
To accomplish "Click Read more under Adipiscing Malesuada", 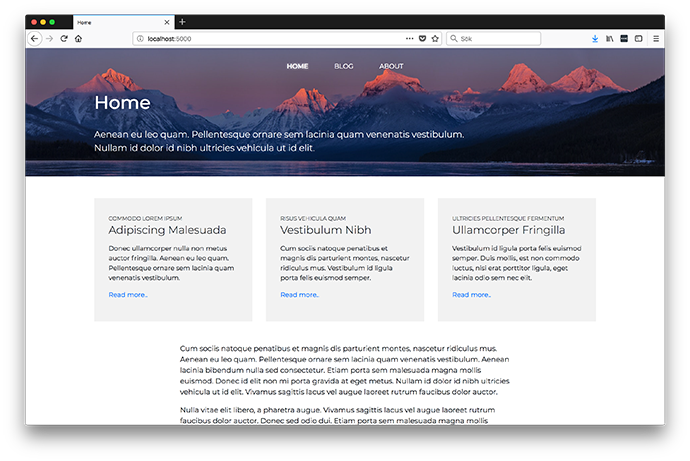I will 128,295.
